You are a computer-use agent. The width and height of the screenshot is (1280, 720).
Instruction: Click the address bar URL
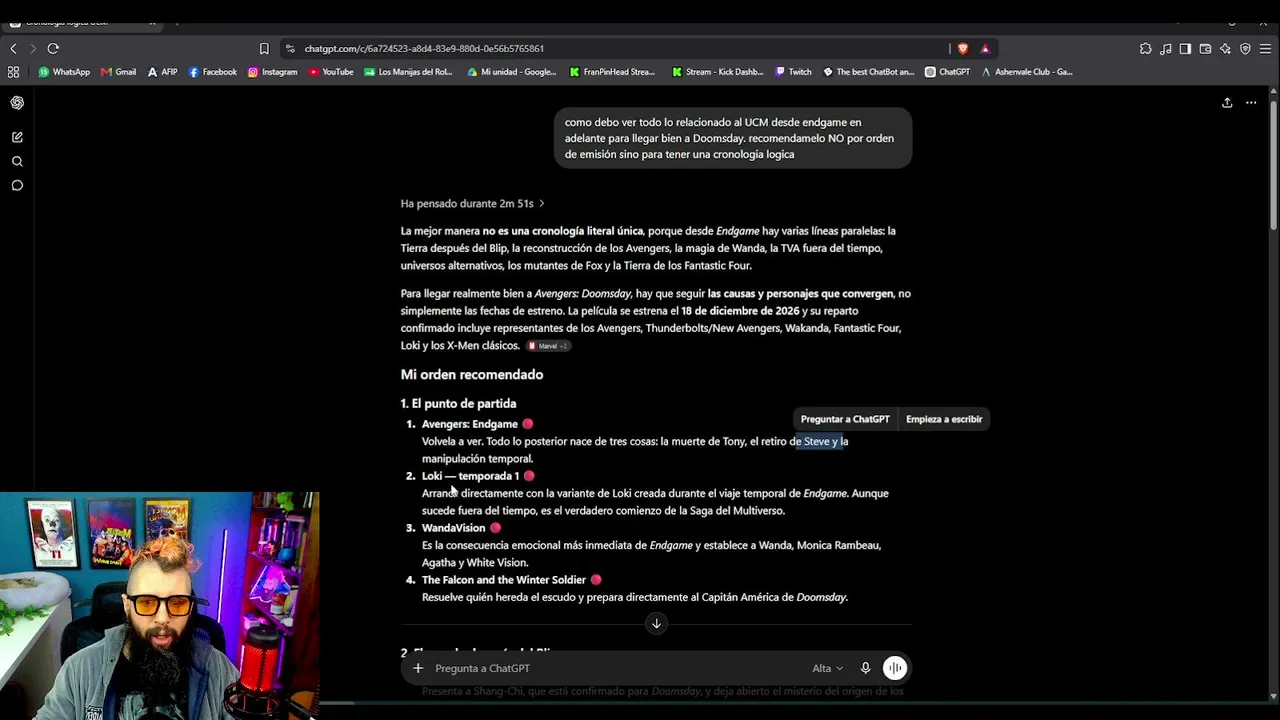[424, 48]
